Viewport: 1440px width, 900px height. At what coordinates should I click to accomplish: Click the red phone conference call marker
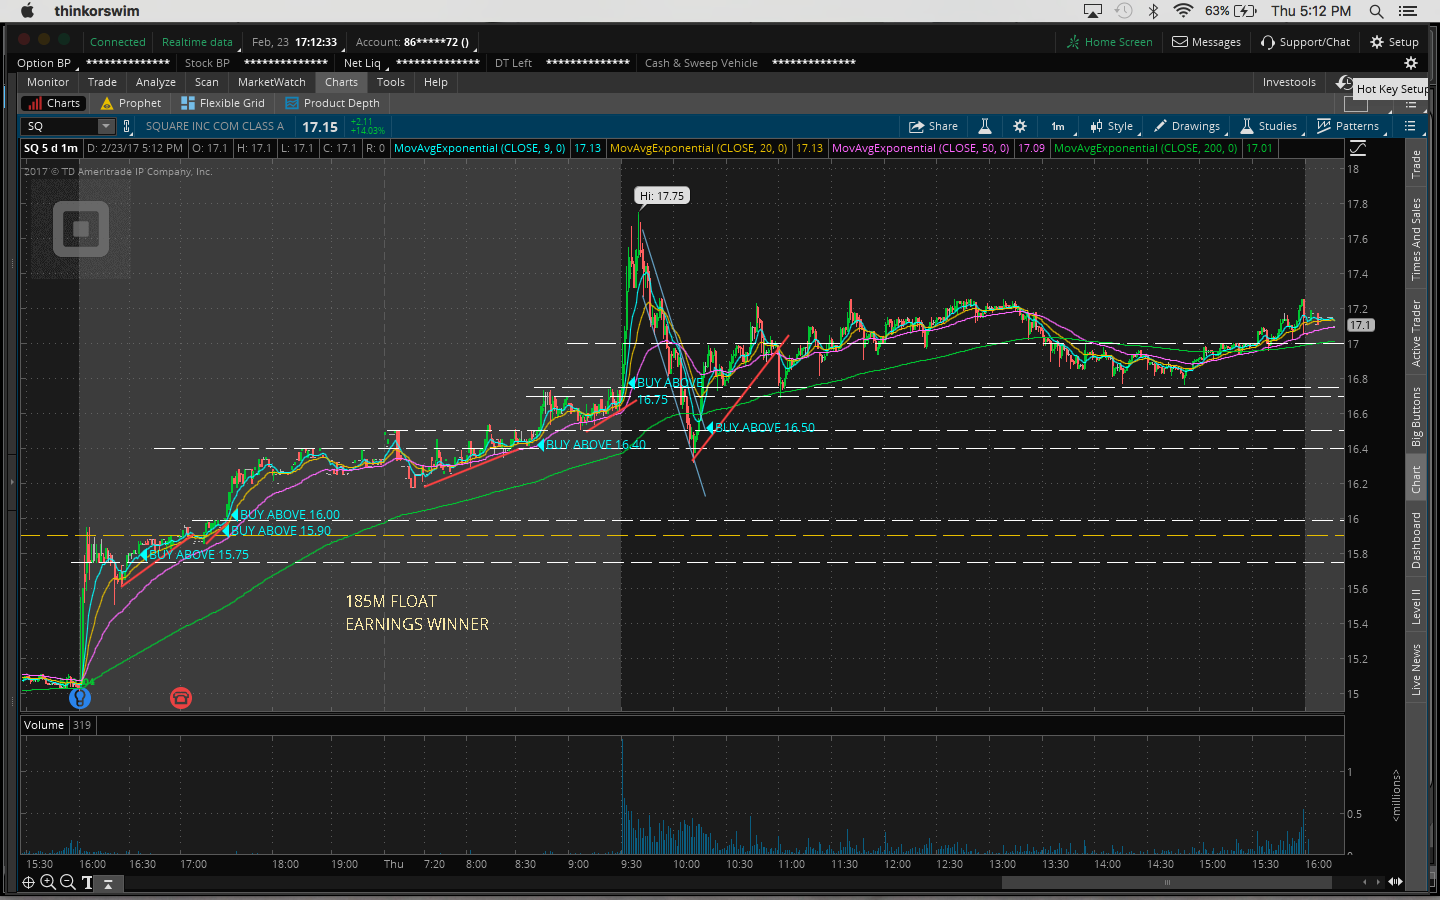click(x=180, y=697)
